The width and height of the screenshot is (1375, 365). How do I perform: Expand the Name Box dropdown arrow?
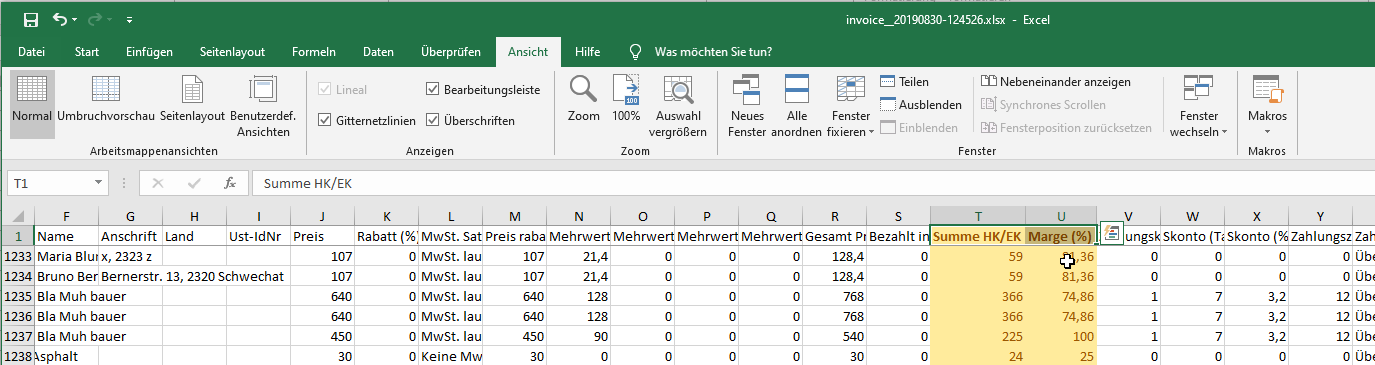98,183
